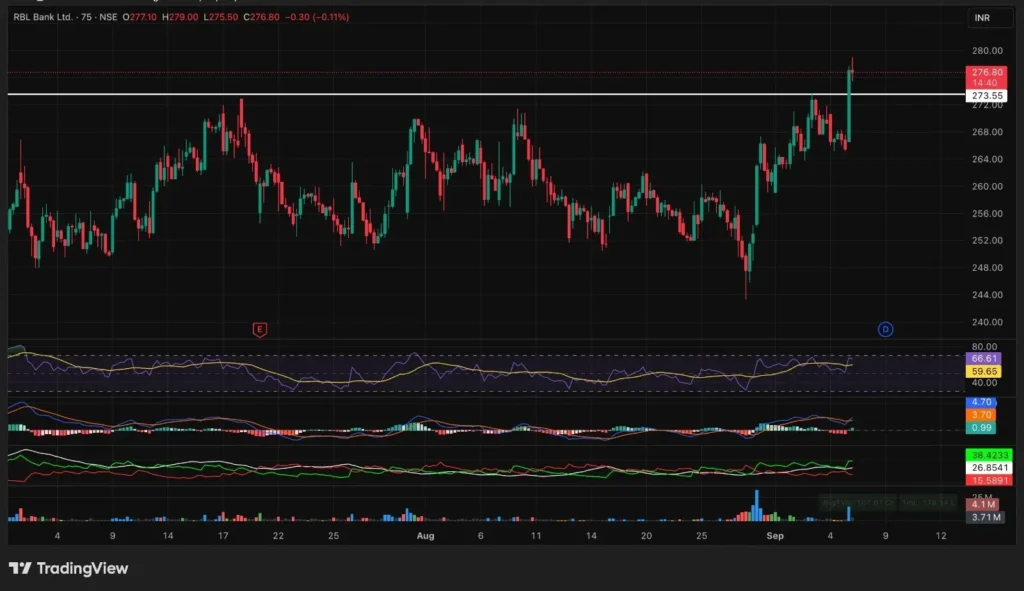Screen dimensions: 1024x591
Task: Click the yellow 59.65 RSI average label
Action: (985, 371)
